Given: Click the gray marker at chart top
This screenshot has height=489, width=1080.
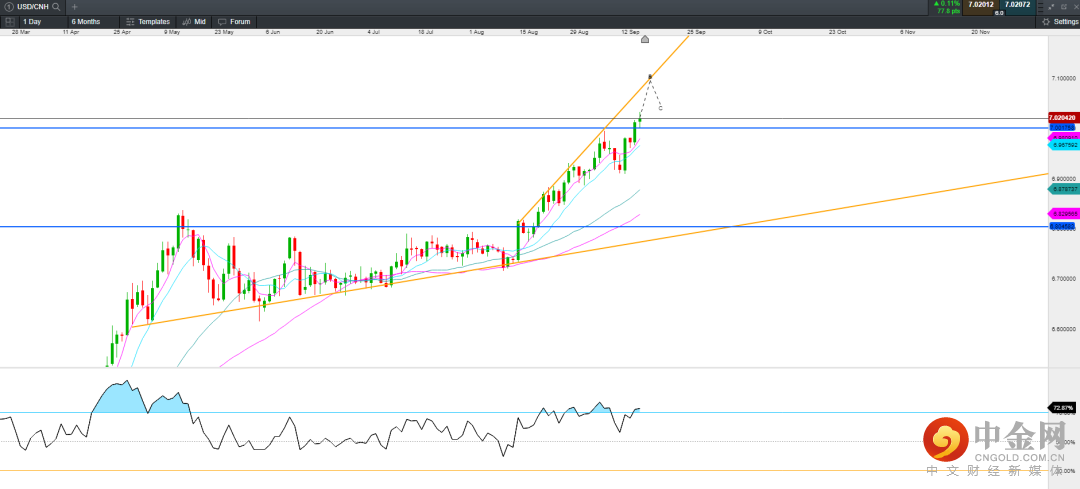Looking at the screenshot, I should (x=645, y=39).
